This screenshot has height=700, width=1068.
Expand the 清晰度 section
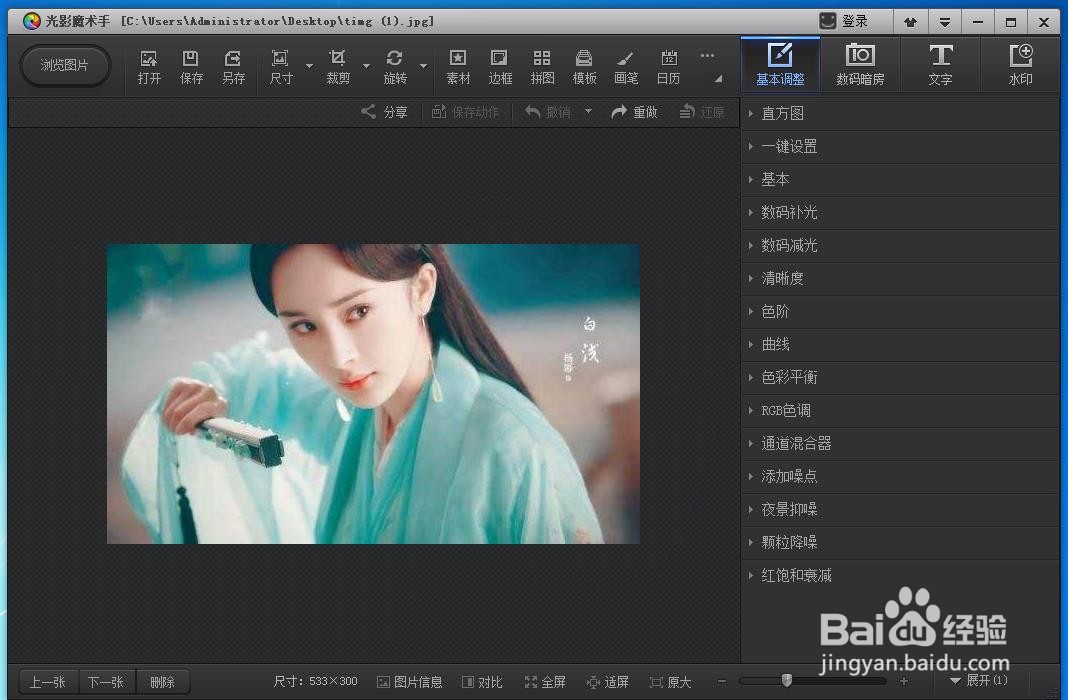pos(900,279)
